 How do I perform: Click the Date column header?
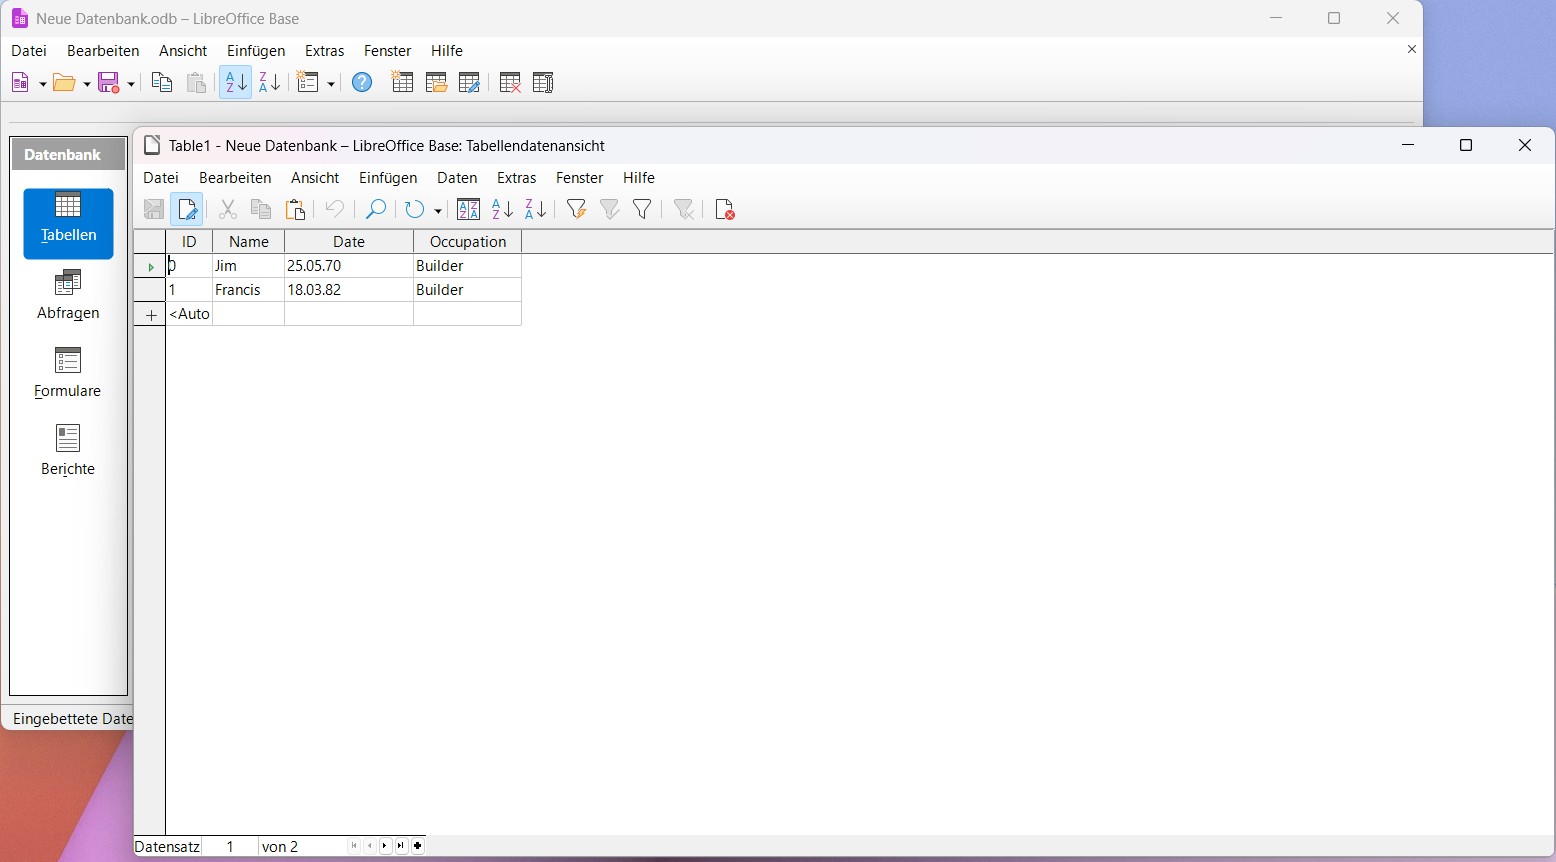(349, 242)
